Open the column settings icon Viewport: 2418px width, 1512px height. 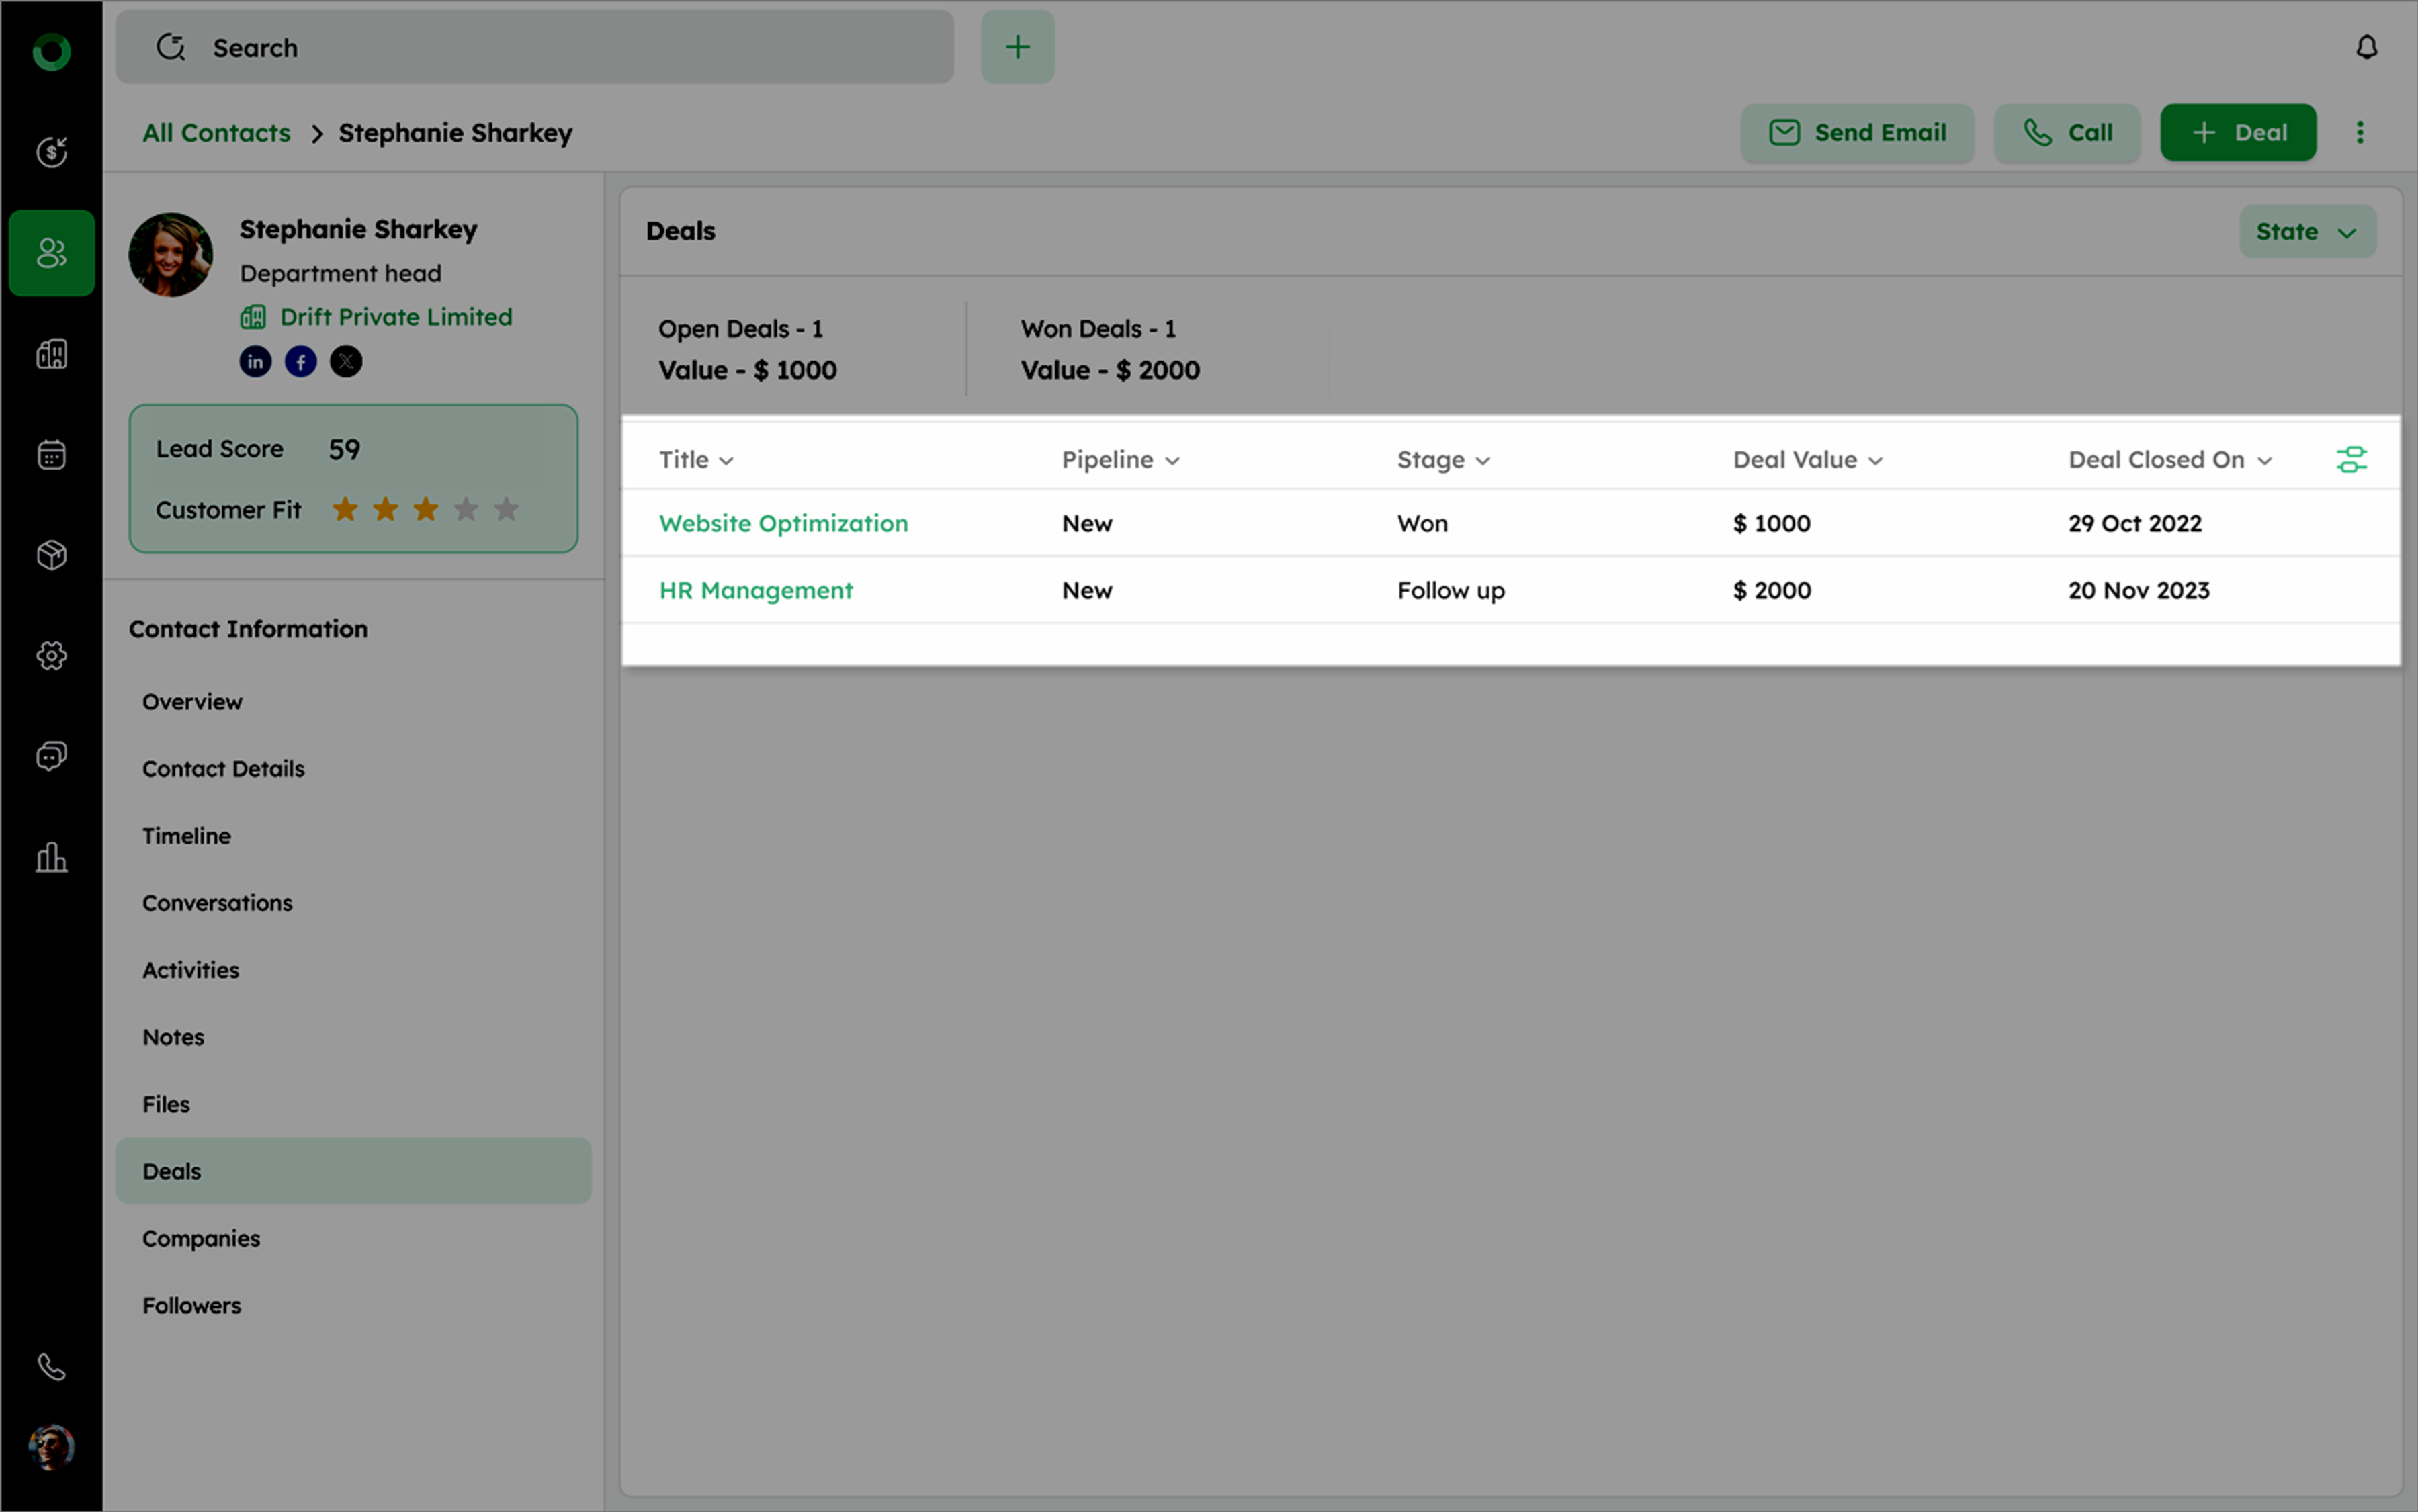[2351, 460]
